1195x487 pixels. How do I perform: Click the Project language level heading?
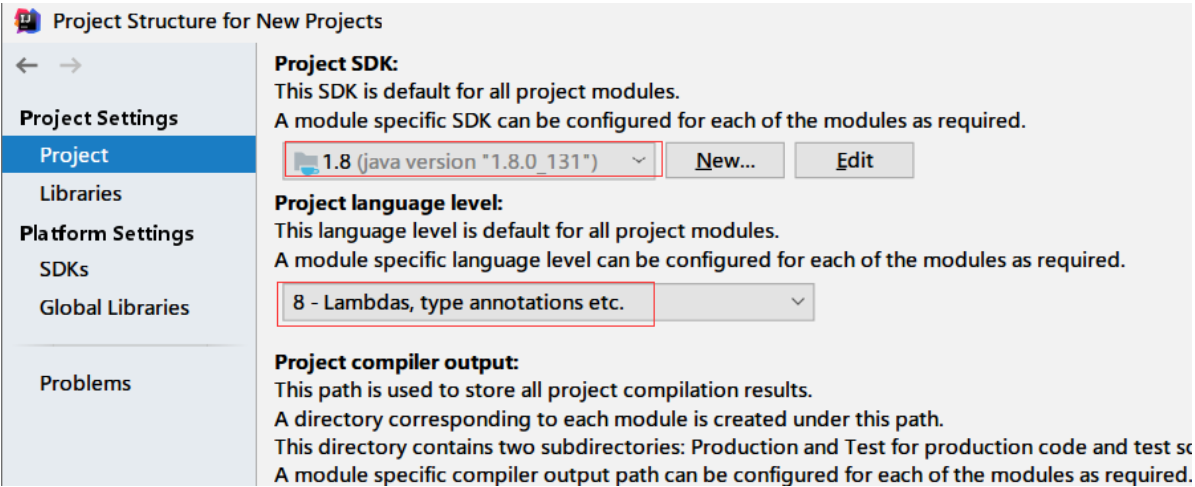[x=389, y=202]
